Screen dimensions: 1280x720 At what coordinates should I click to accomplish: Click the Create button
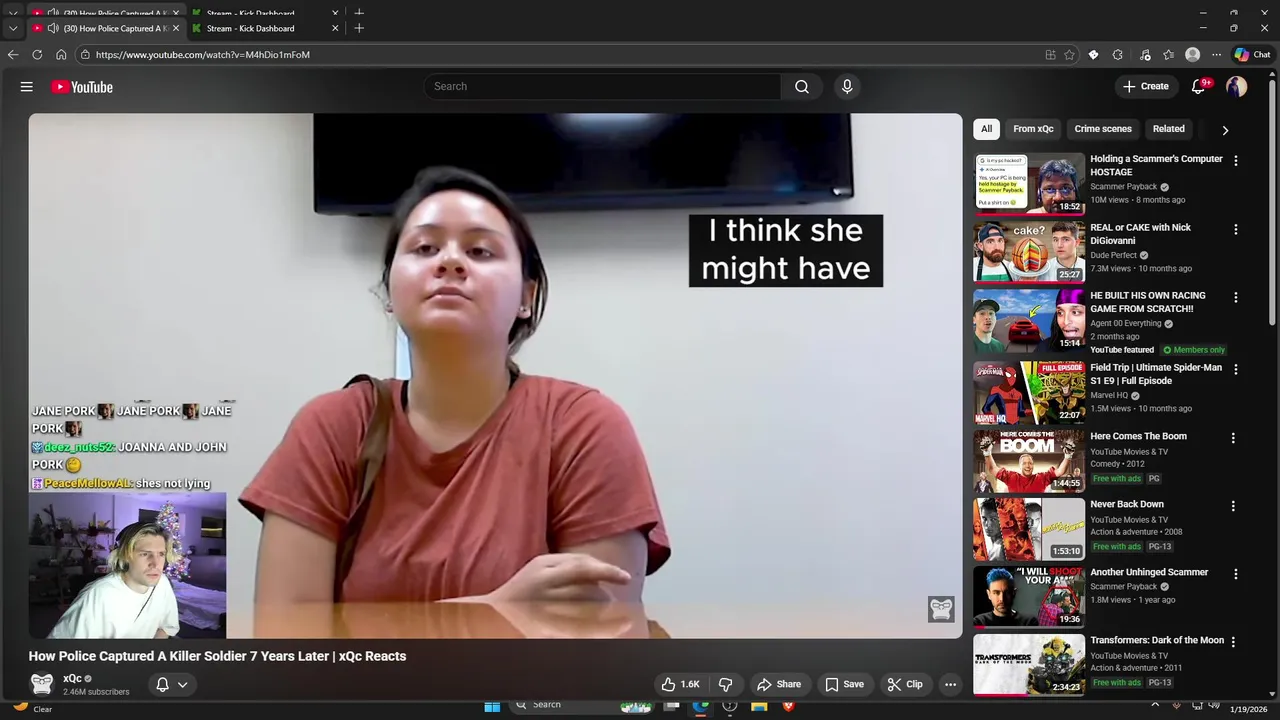tap(1146, 87)
